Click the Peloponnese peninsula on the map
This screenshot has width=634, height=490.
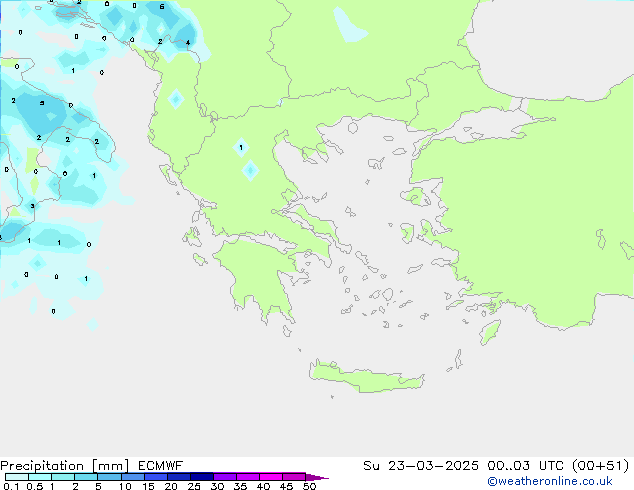(259, 275)
